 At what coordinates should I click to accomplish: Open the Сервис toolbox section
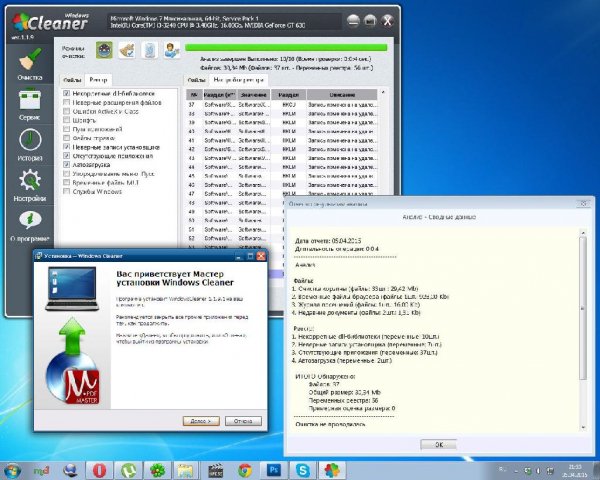tap(29, 104)
